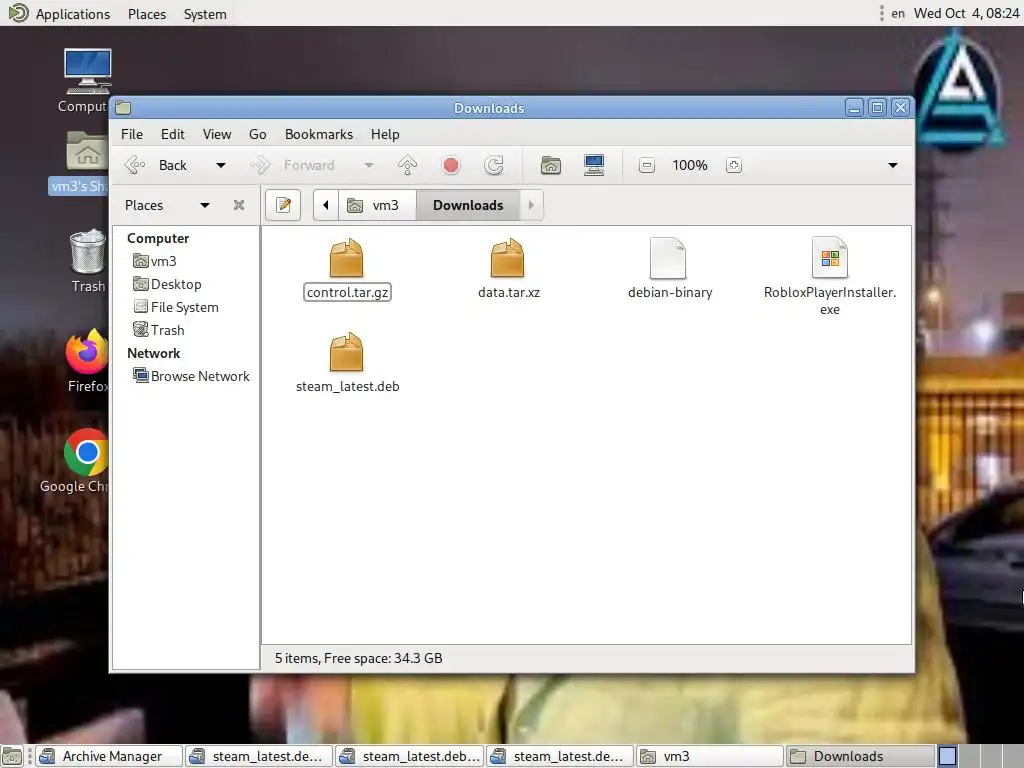Click the 100% zoom level label
The height and width of the screenshot is (768, 1024).
690,165
